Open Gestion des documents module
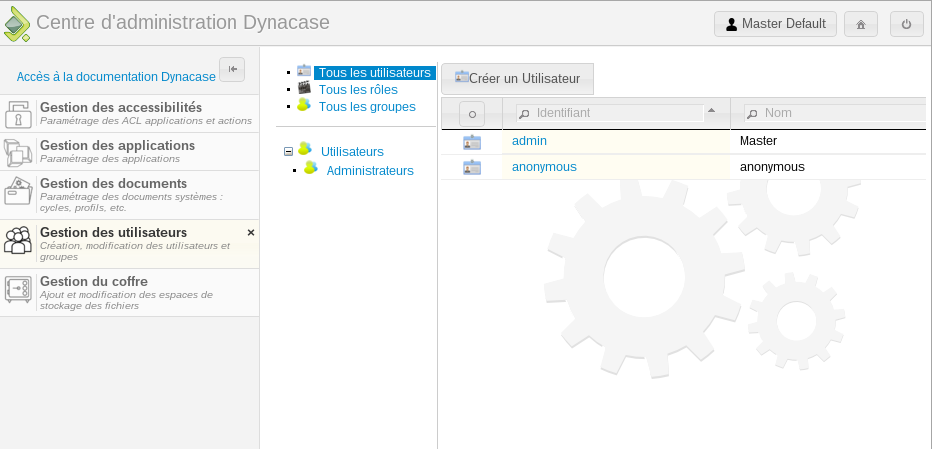932x449 pixels. click(x=130, y=195)
